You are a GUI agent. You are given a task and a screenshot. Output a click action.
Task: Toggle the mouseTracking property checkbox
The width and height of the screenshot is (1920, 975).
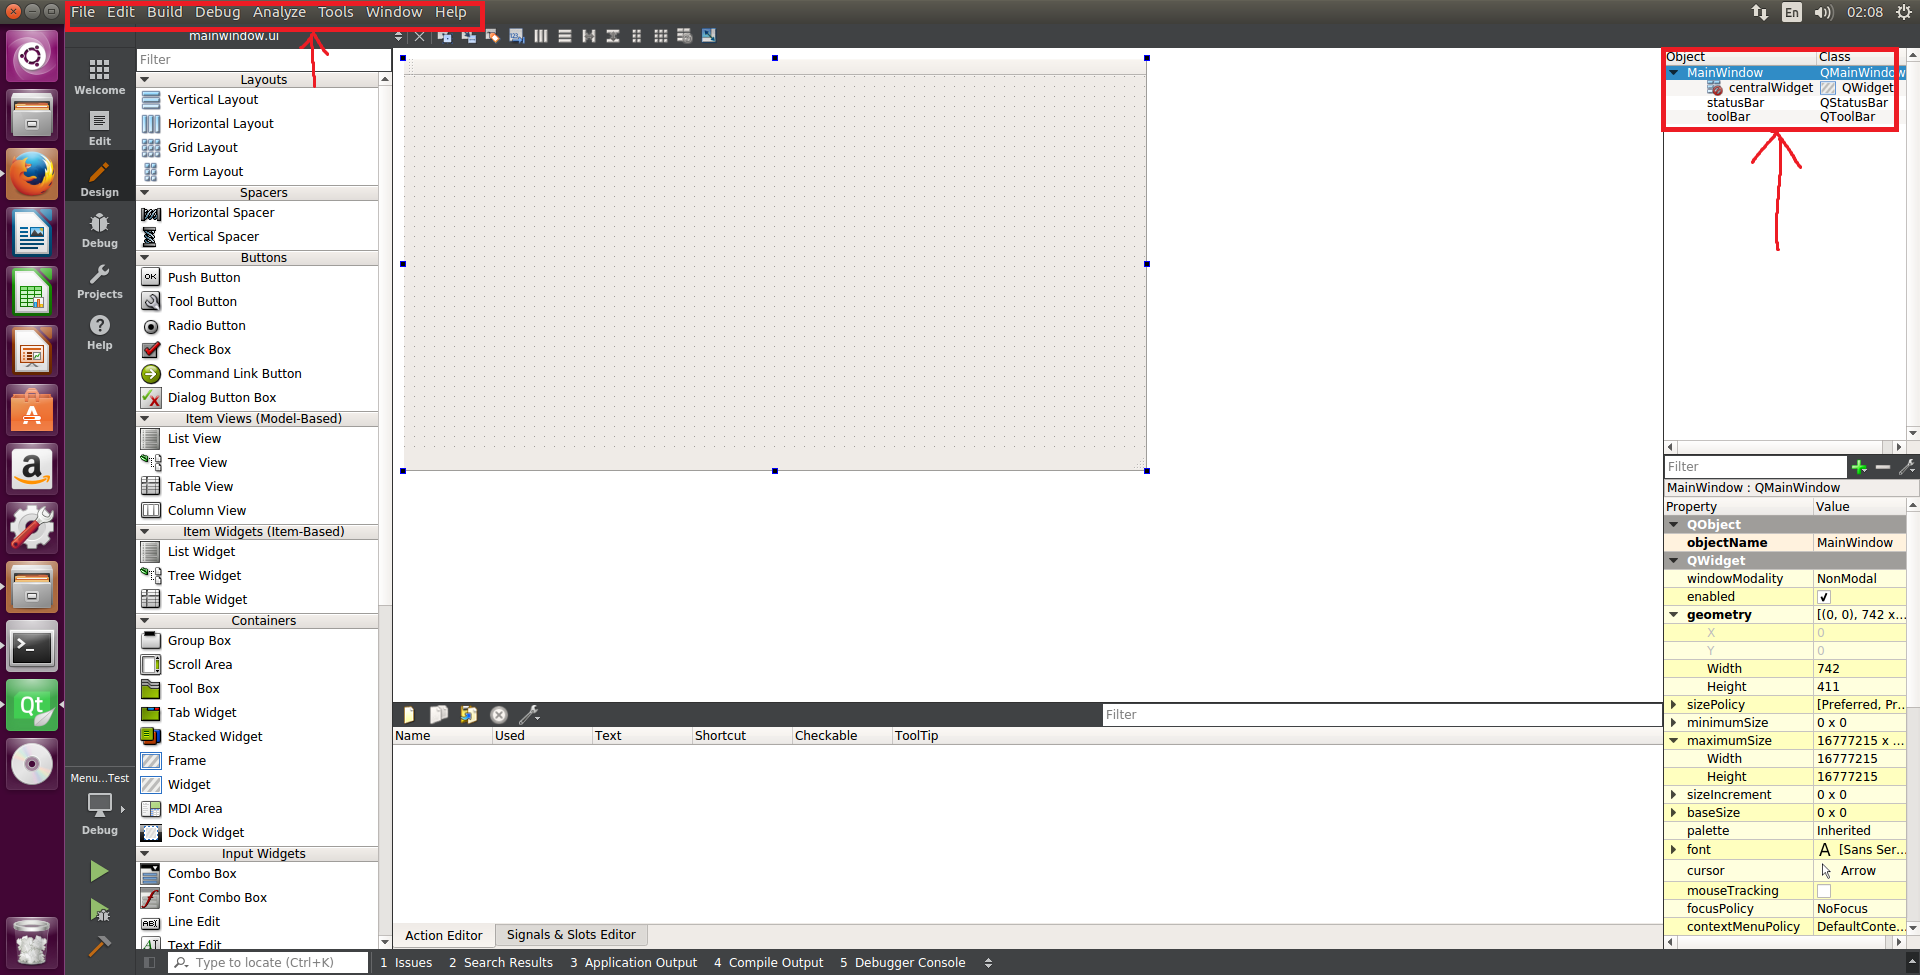pyautogui.click(x=1824, y=891)
